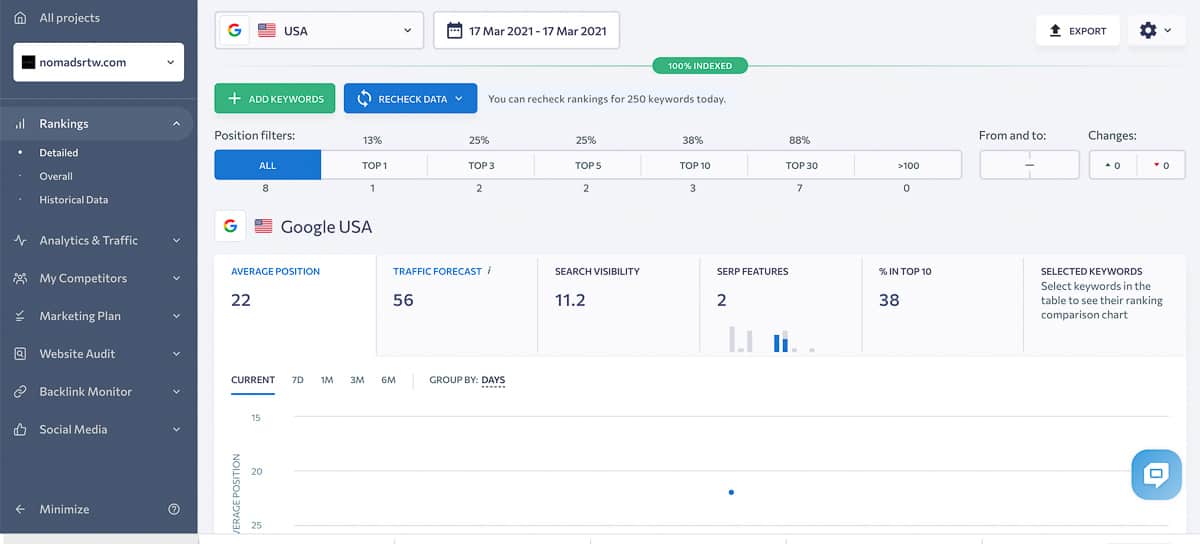
Task: Adjust the From and to range slider
Action: [x=1029, y=165]
